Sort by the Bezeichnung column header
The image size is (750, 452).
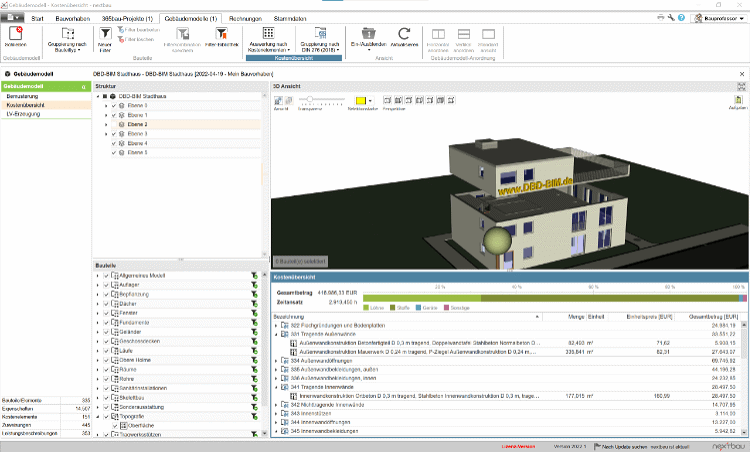[x=407, y=317]
